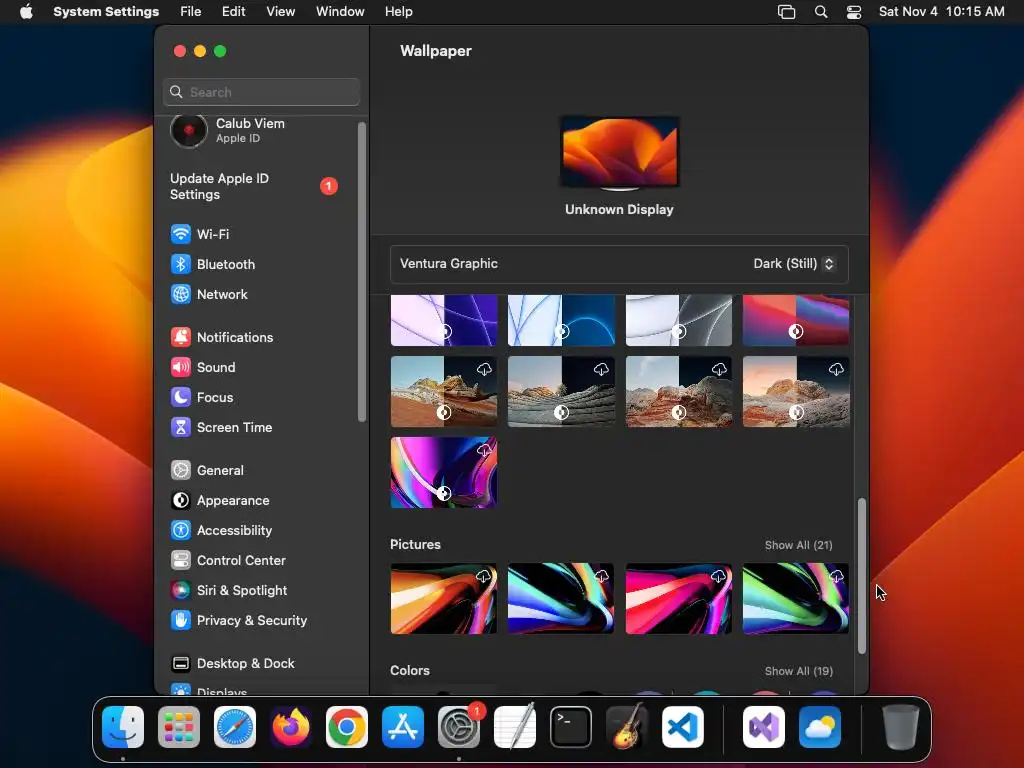This screenshot has height=768, width=1024.
Task: Select second gray rock landscape wallpaper
Action: [x=561, y=391]
